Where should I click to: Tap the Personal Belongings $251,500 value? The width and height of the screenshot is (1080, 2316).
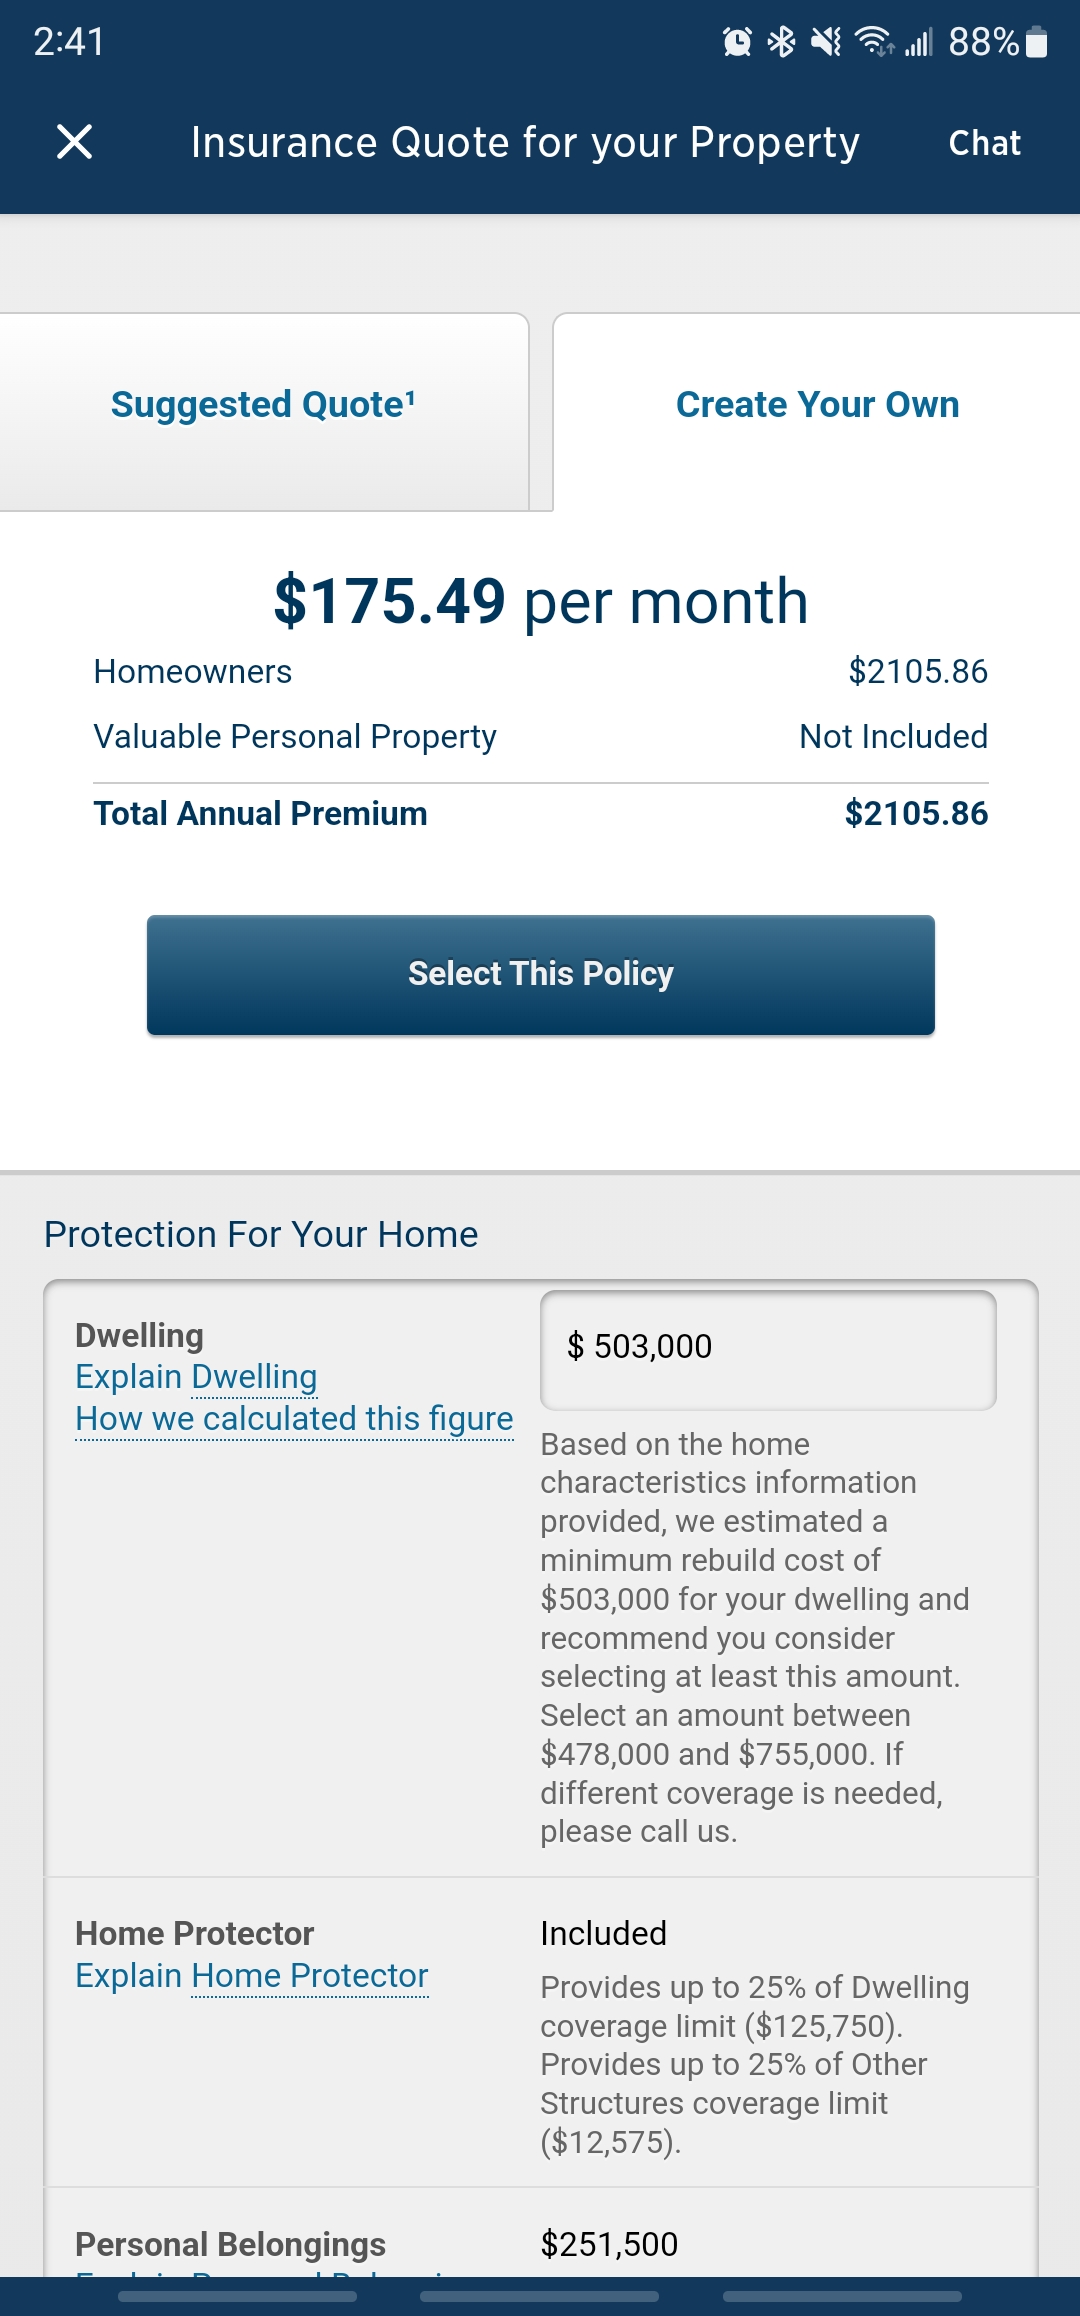coord(609,2244)
